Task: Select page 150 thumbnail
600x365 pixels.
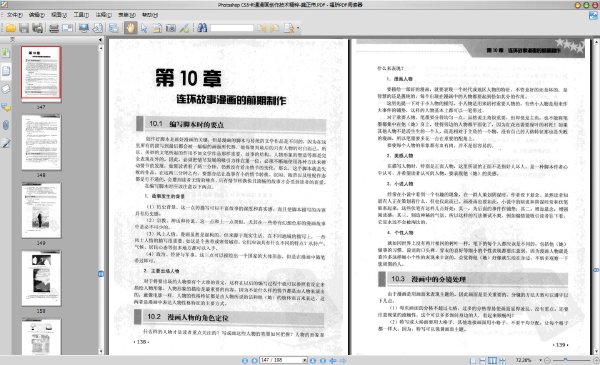Action: tap(41, 278)
